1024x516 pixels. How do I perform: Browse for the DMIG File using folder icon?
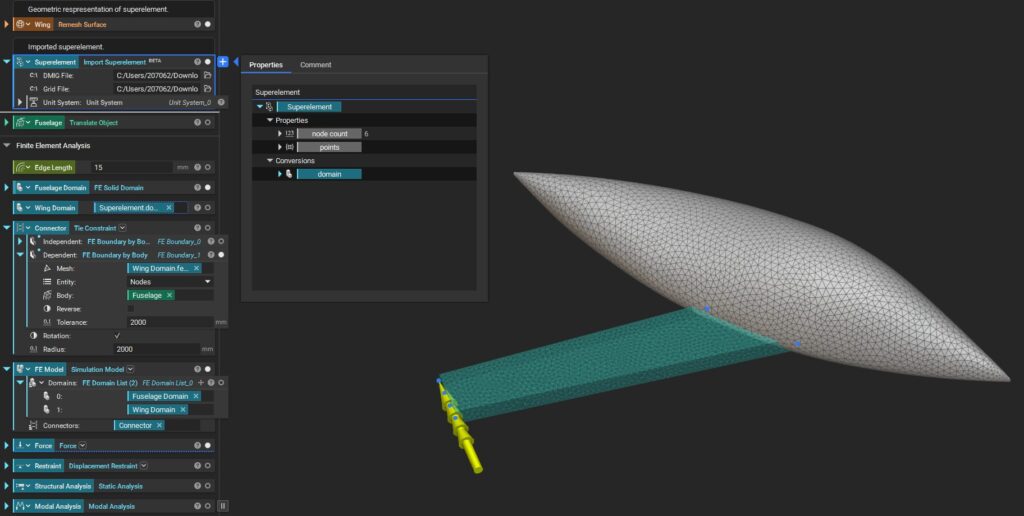(x=207, y=75)
